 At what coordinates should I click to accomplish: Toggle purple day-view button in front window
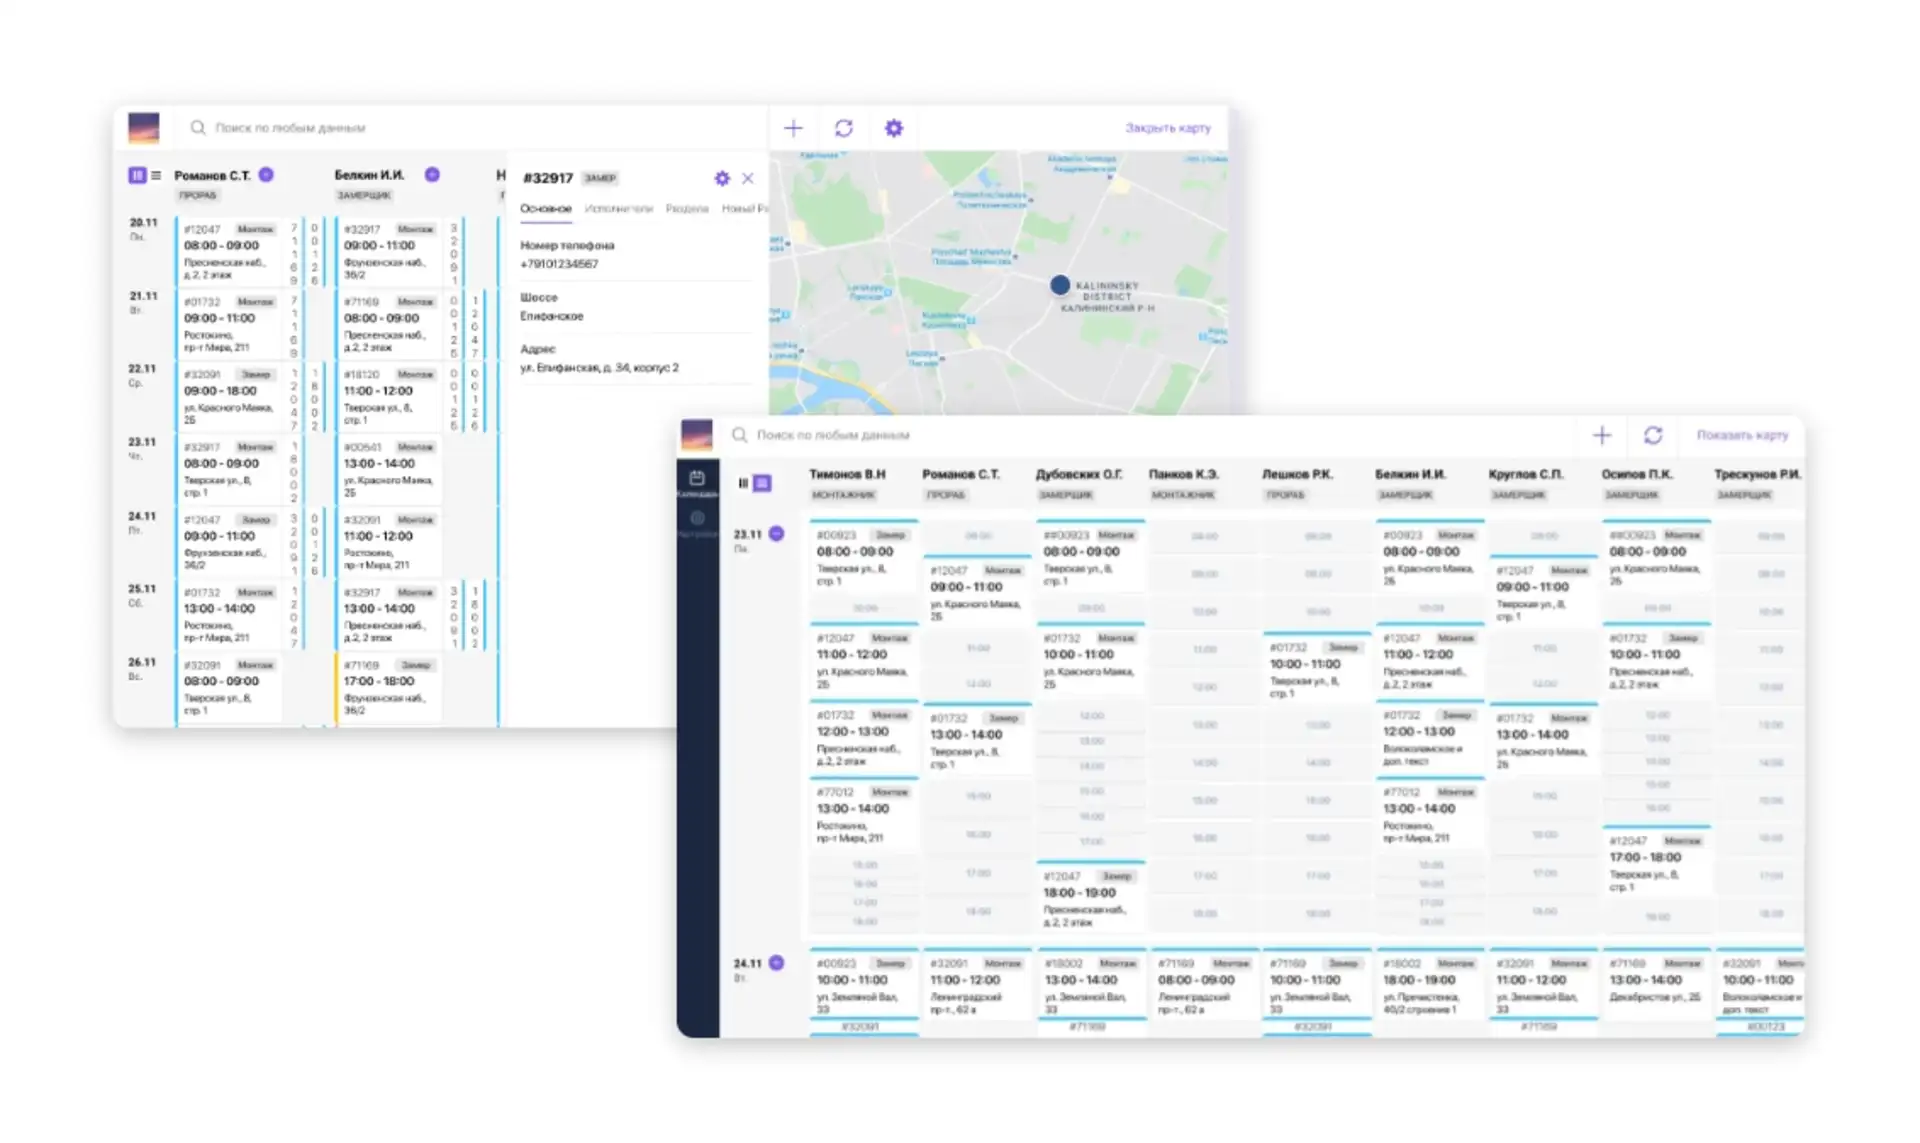(x=762, y=483)
